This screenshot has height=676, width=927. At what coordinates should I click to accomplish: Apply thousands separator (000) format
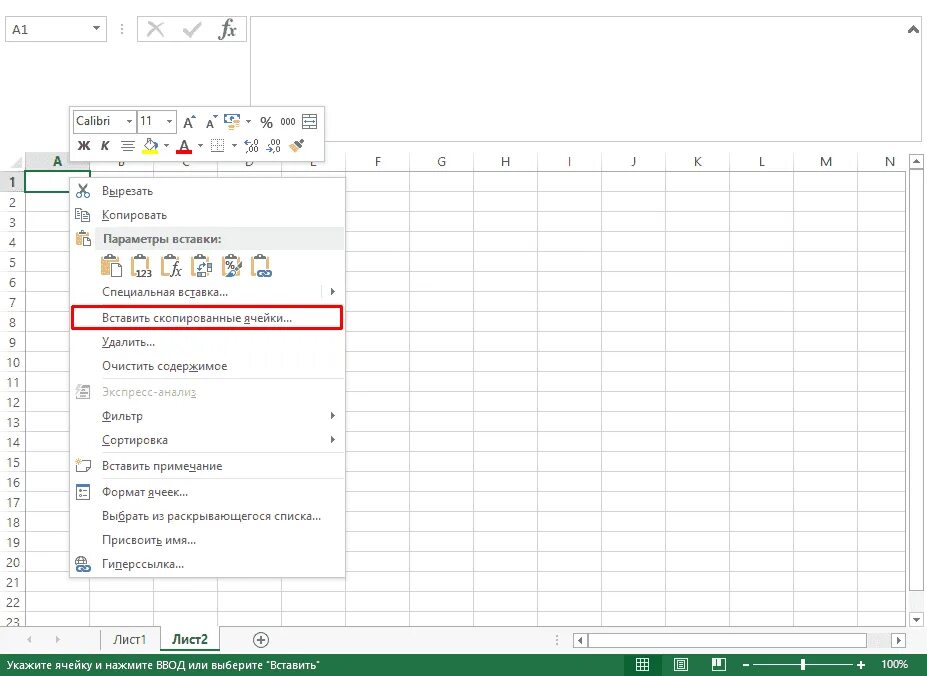click(288, 122)
